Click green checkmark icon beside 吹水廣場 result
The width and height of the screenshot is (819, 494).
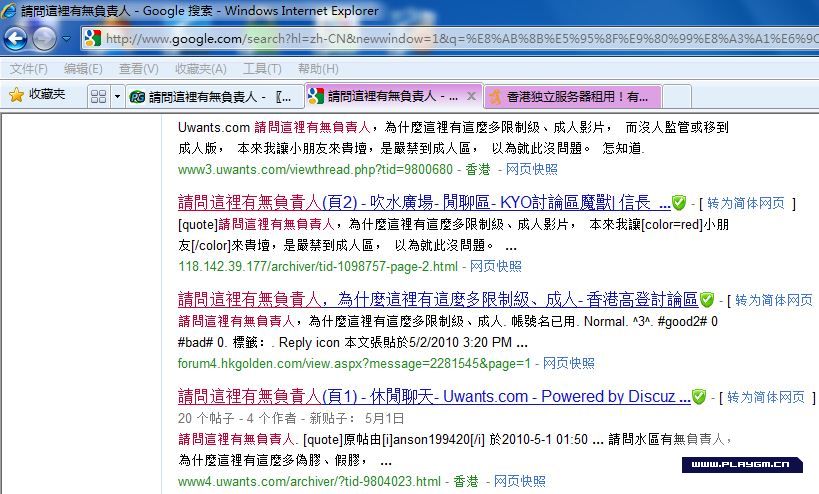coord(678,203)
